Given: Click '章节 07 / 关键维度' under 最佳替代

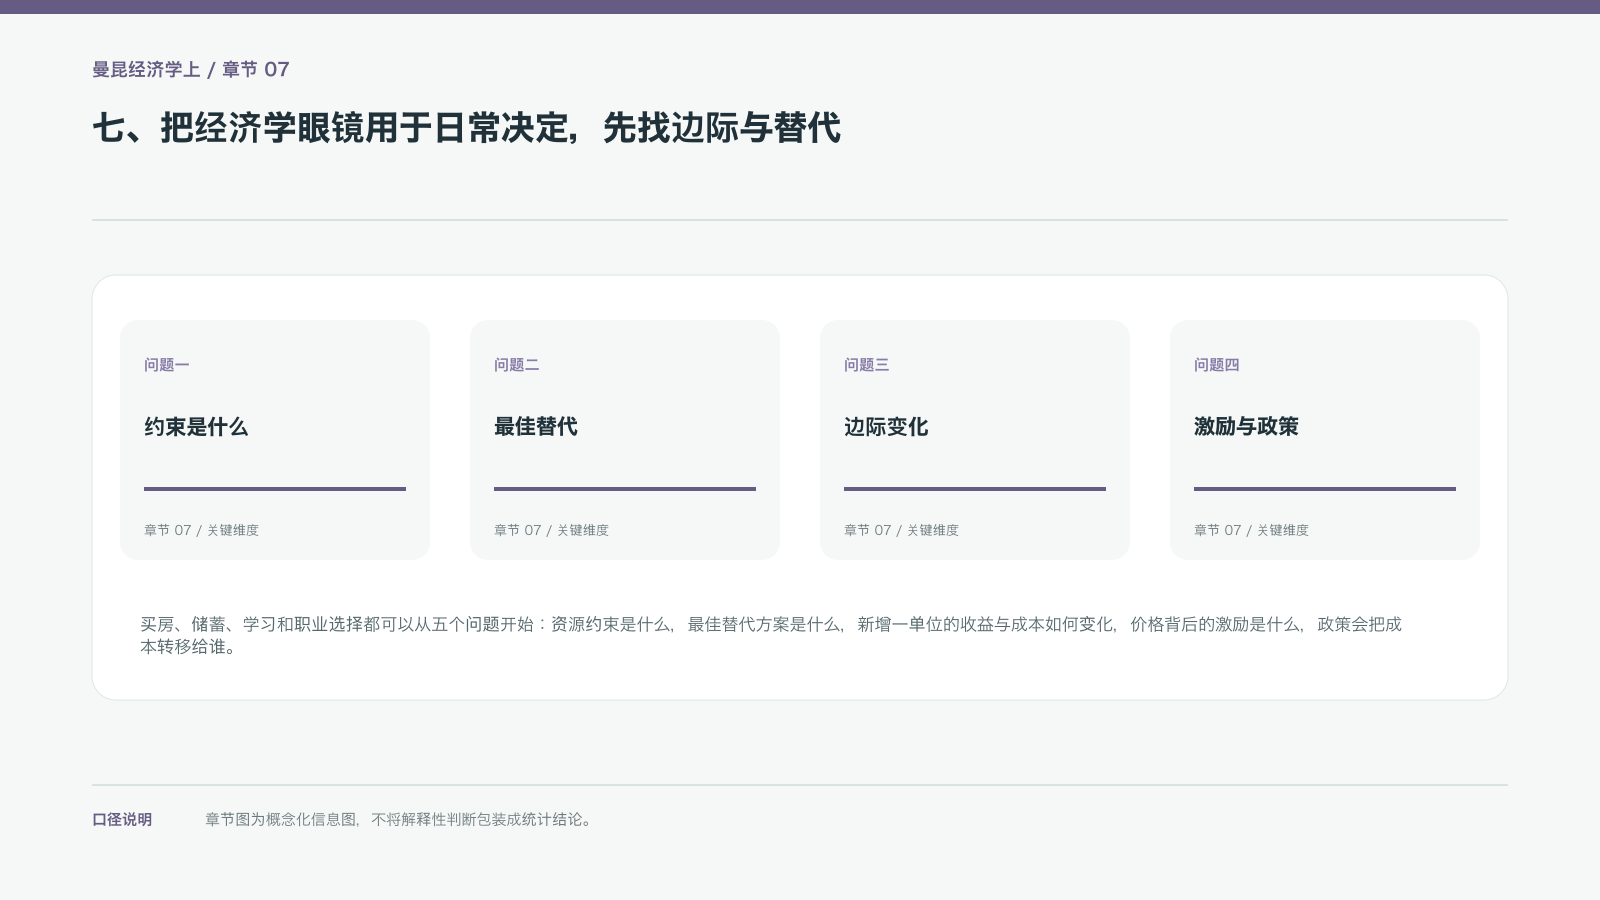Looking at the screenshot, I should click(551, 530).
